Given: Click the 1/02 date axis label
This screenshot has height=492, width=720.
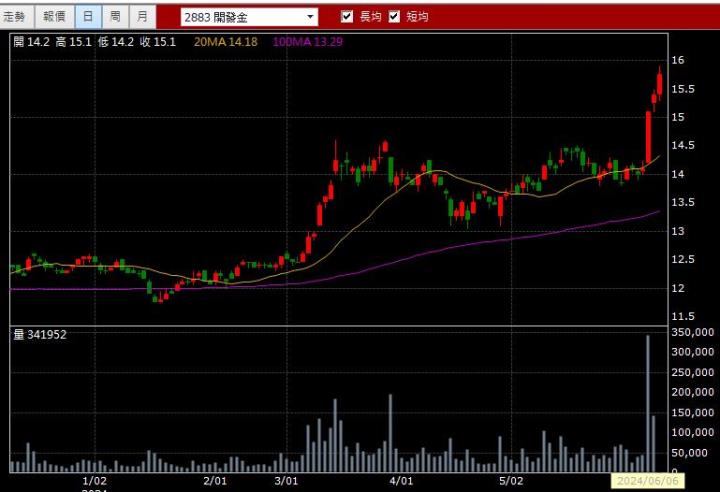Looking at the screenshot, I should [x=95, y=481].
